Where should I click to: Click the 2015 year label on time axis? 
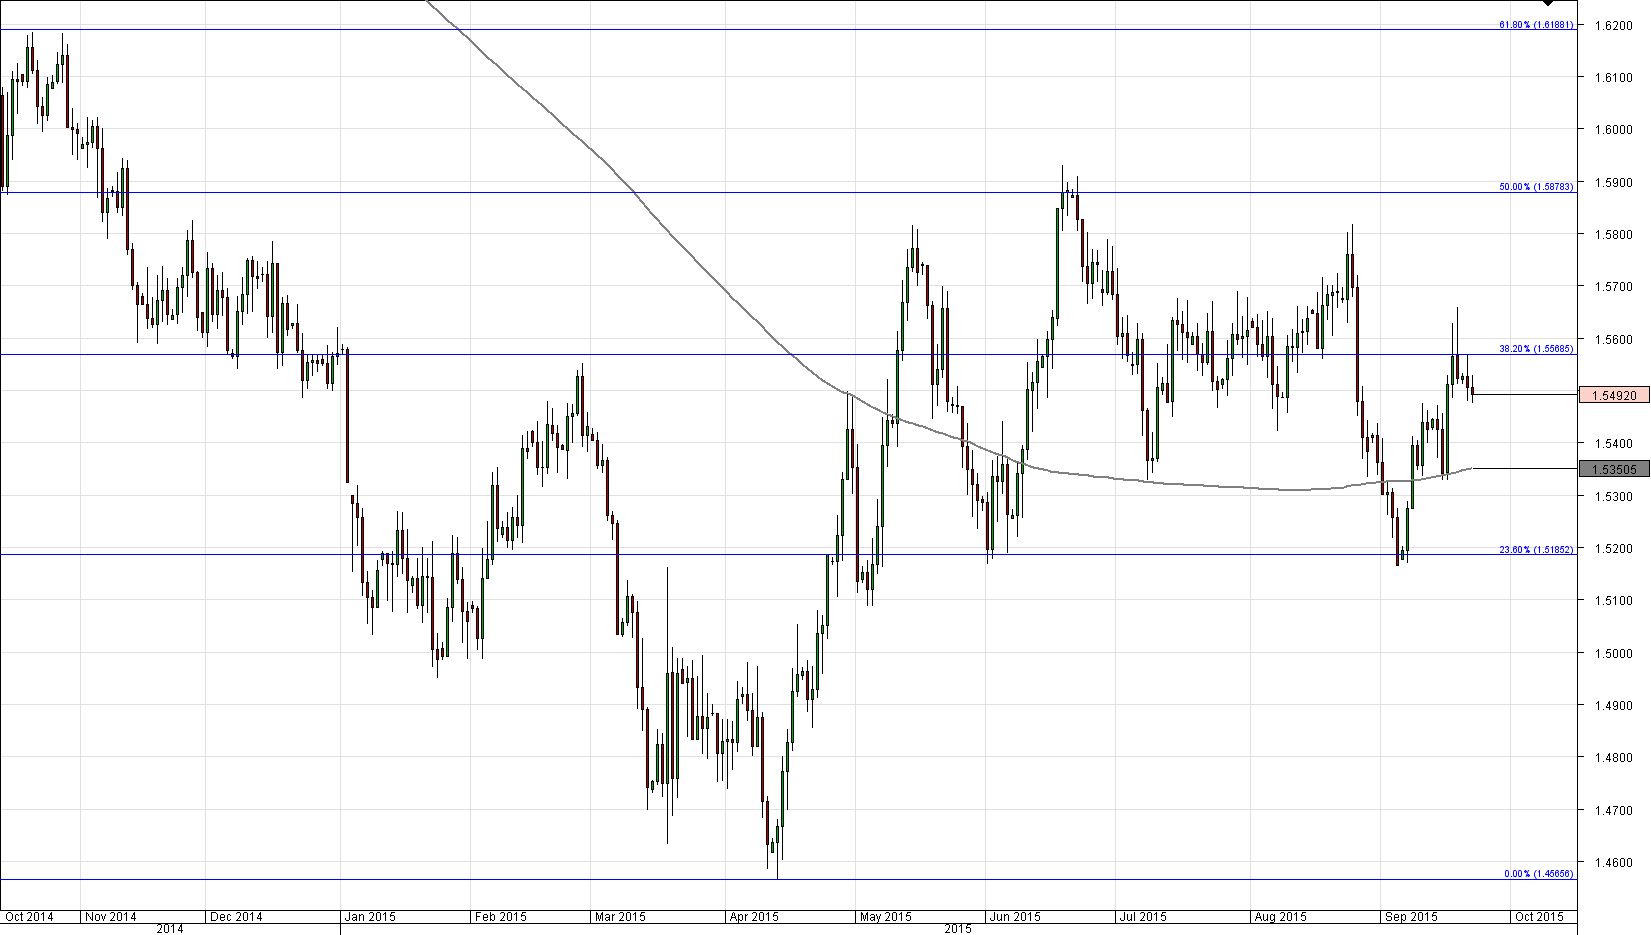tap(958, 929)
